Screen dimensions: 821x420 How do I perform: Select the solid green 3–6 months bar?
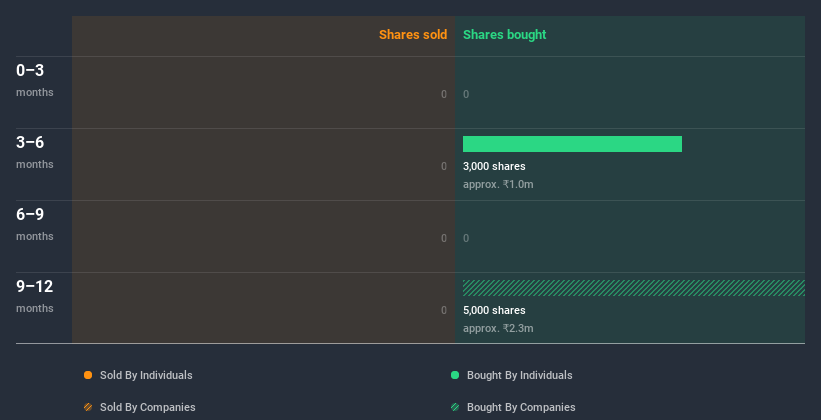[572, 144]
